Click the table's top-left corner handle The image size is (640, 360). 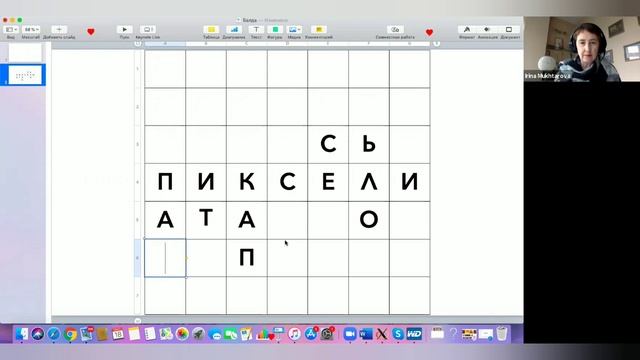138,43
